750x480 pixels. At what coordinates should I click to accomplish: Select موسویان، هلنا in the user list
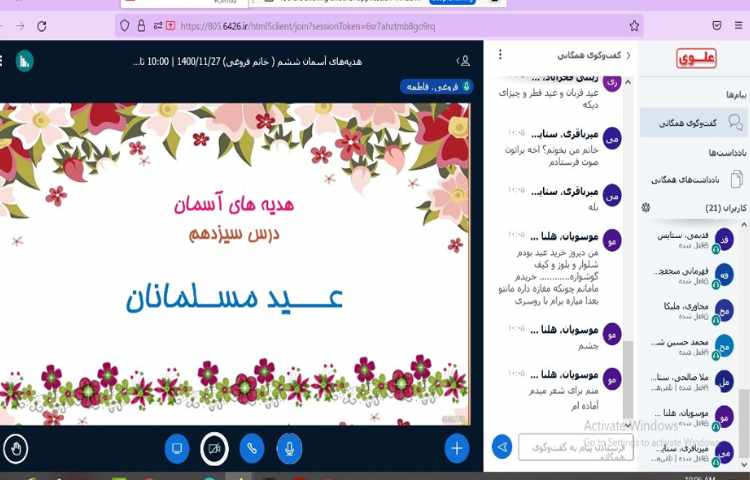tap(694, 417)
